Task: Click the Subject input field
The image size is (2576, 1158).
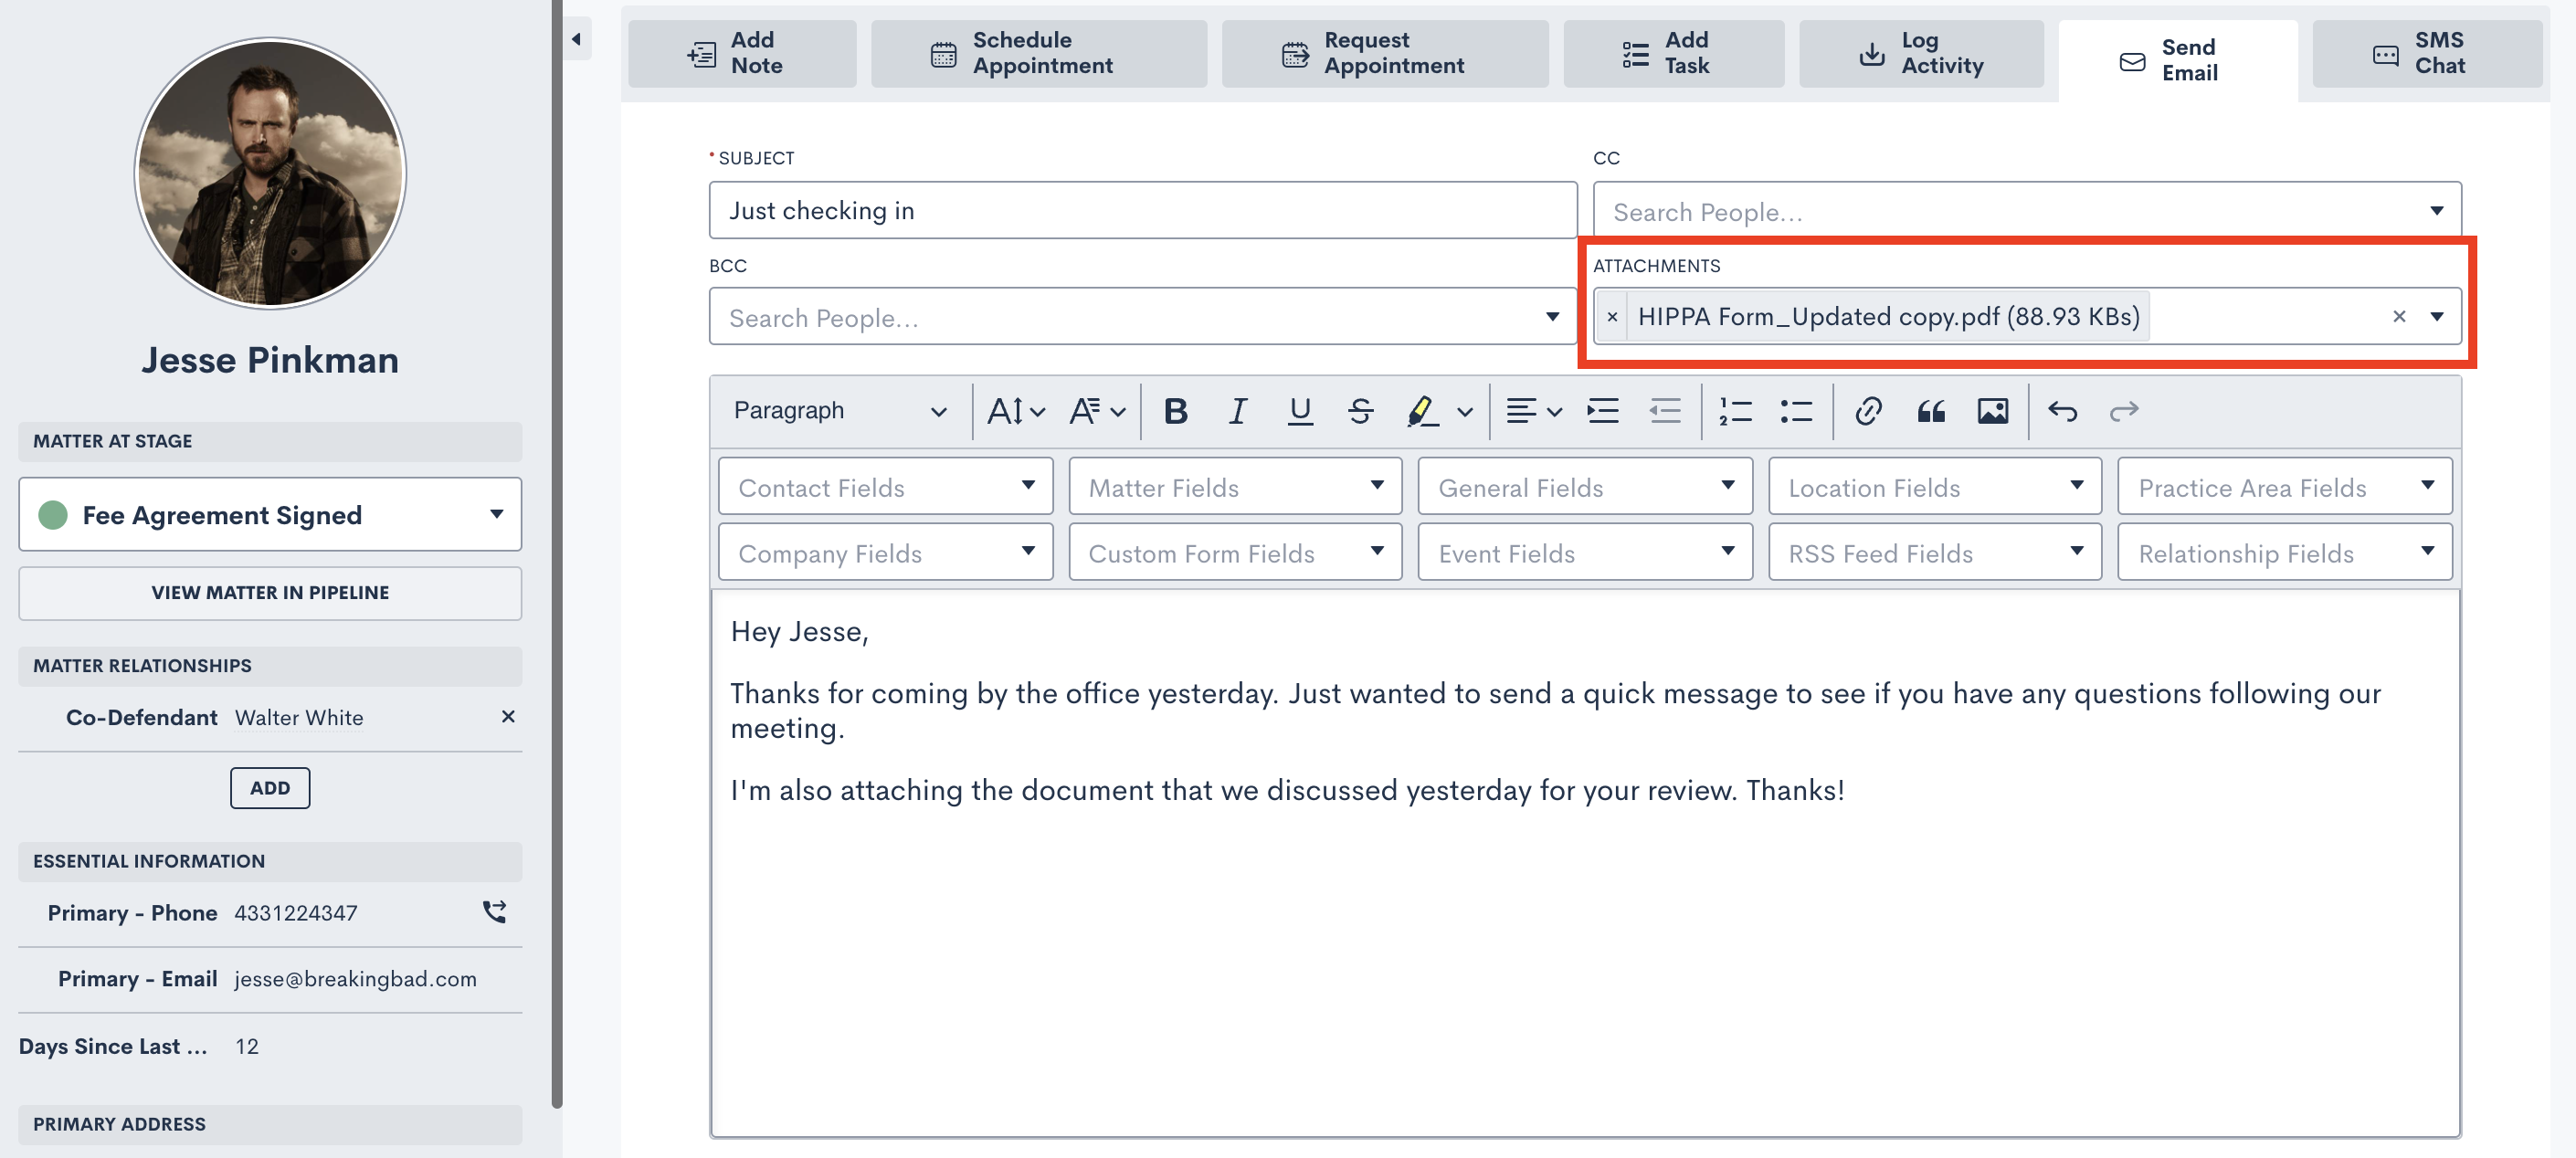Action: (1142, 210)
